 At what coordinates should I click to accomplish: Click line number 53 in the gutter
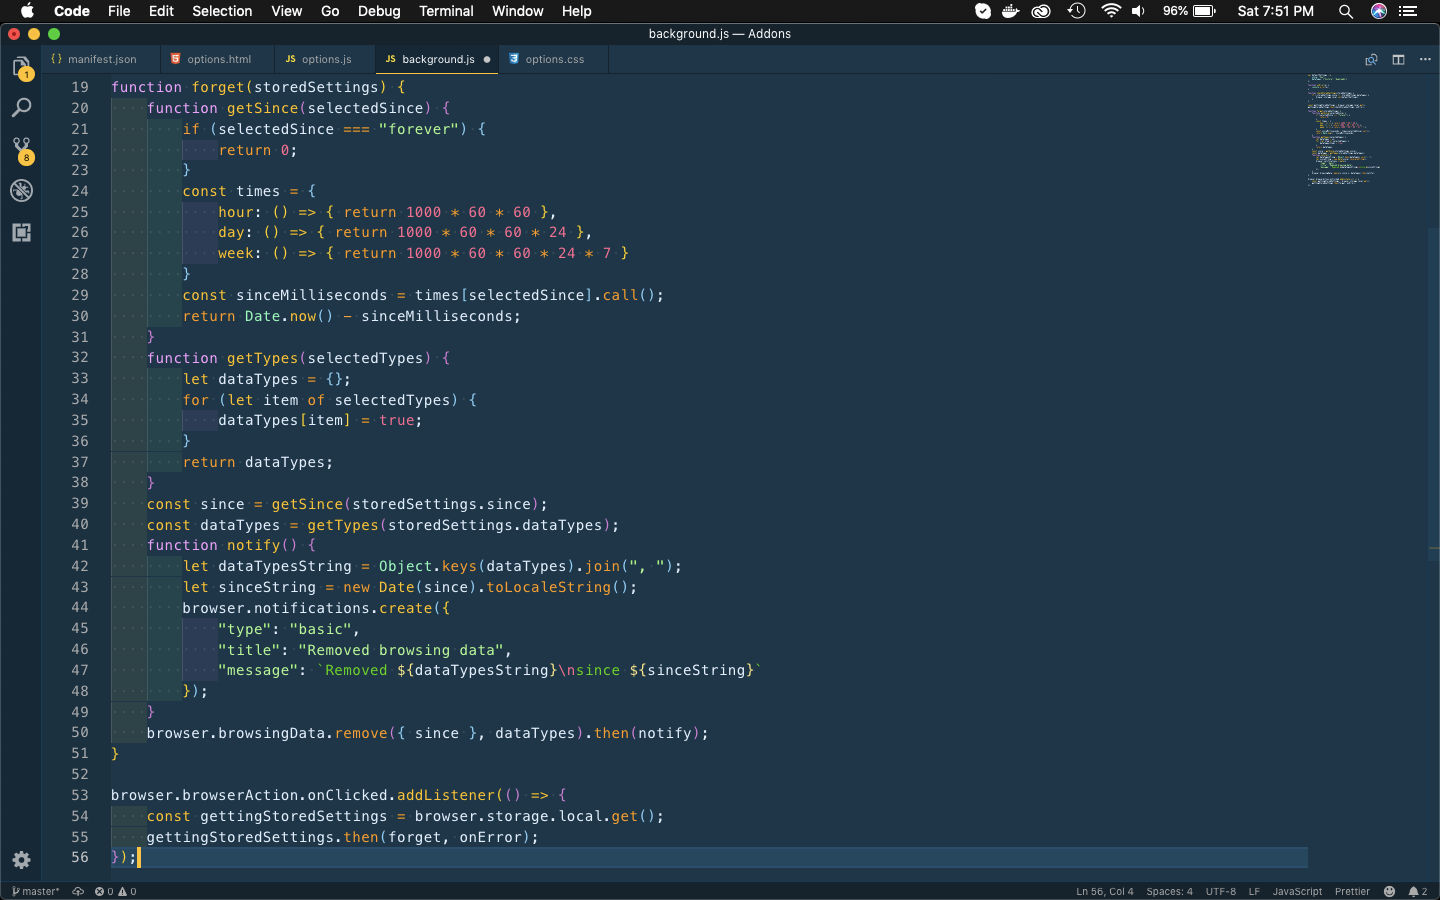tap(80, 795)
